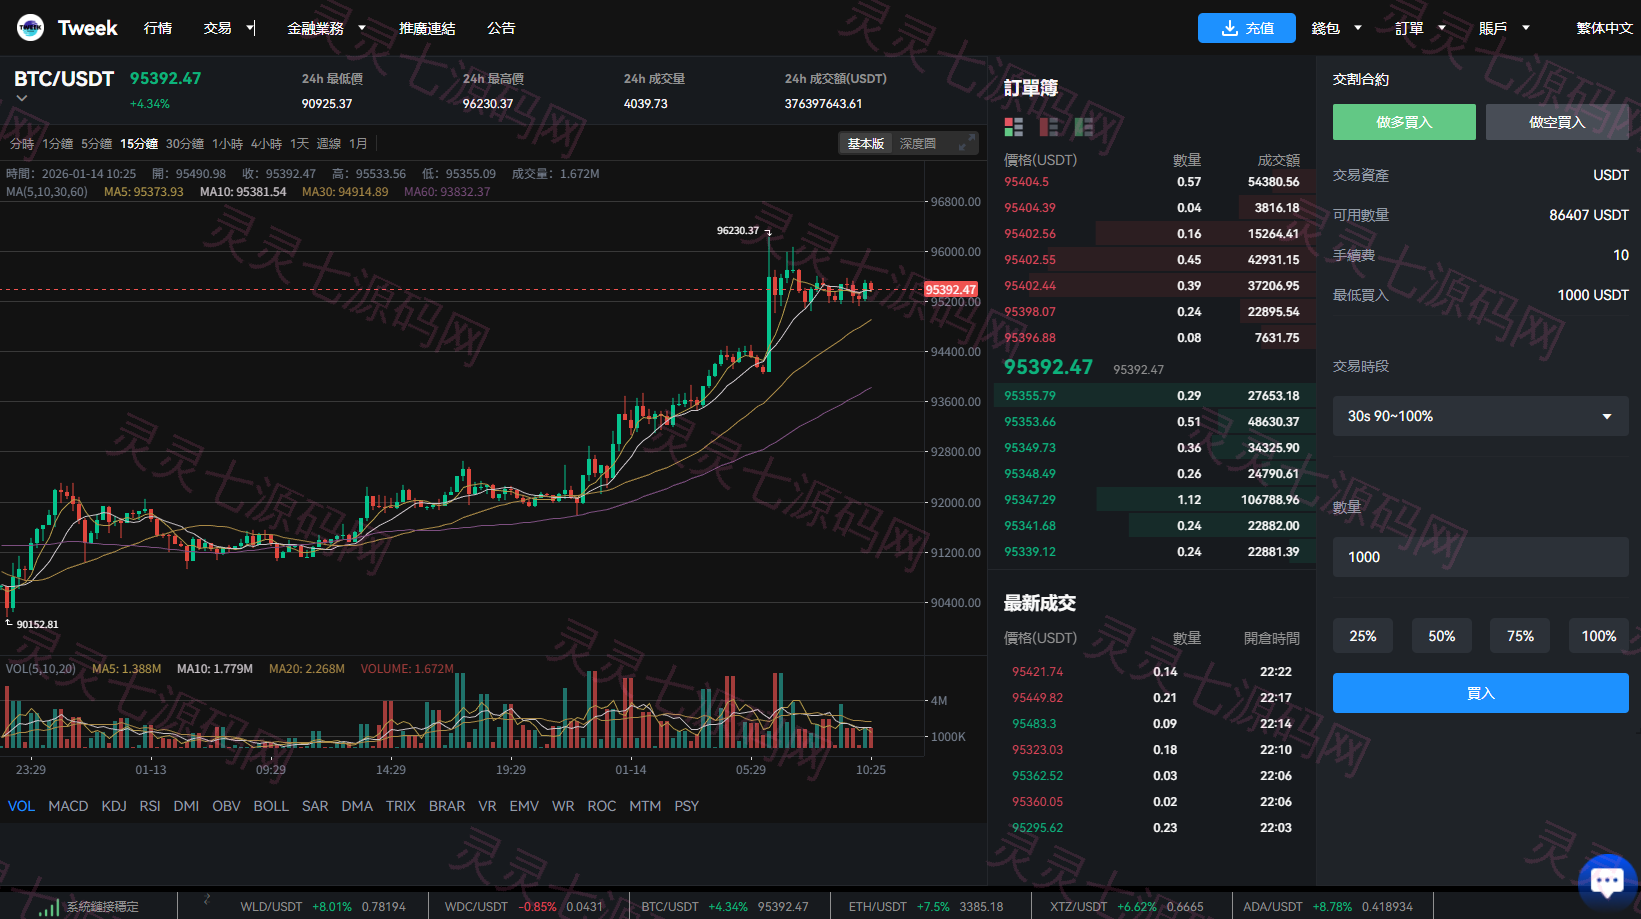The height and width of the screenshot is (919, 1641).
Task: Open the 30s 90~100% period dropdown
Action: coord(1480,416)
